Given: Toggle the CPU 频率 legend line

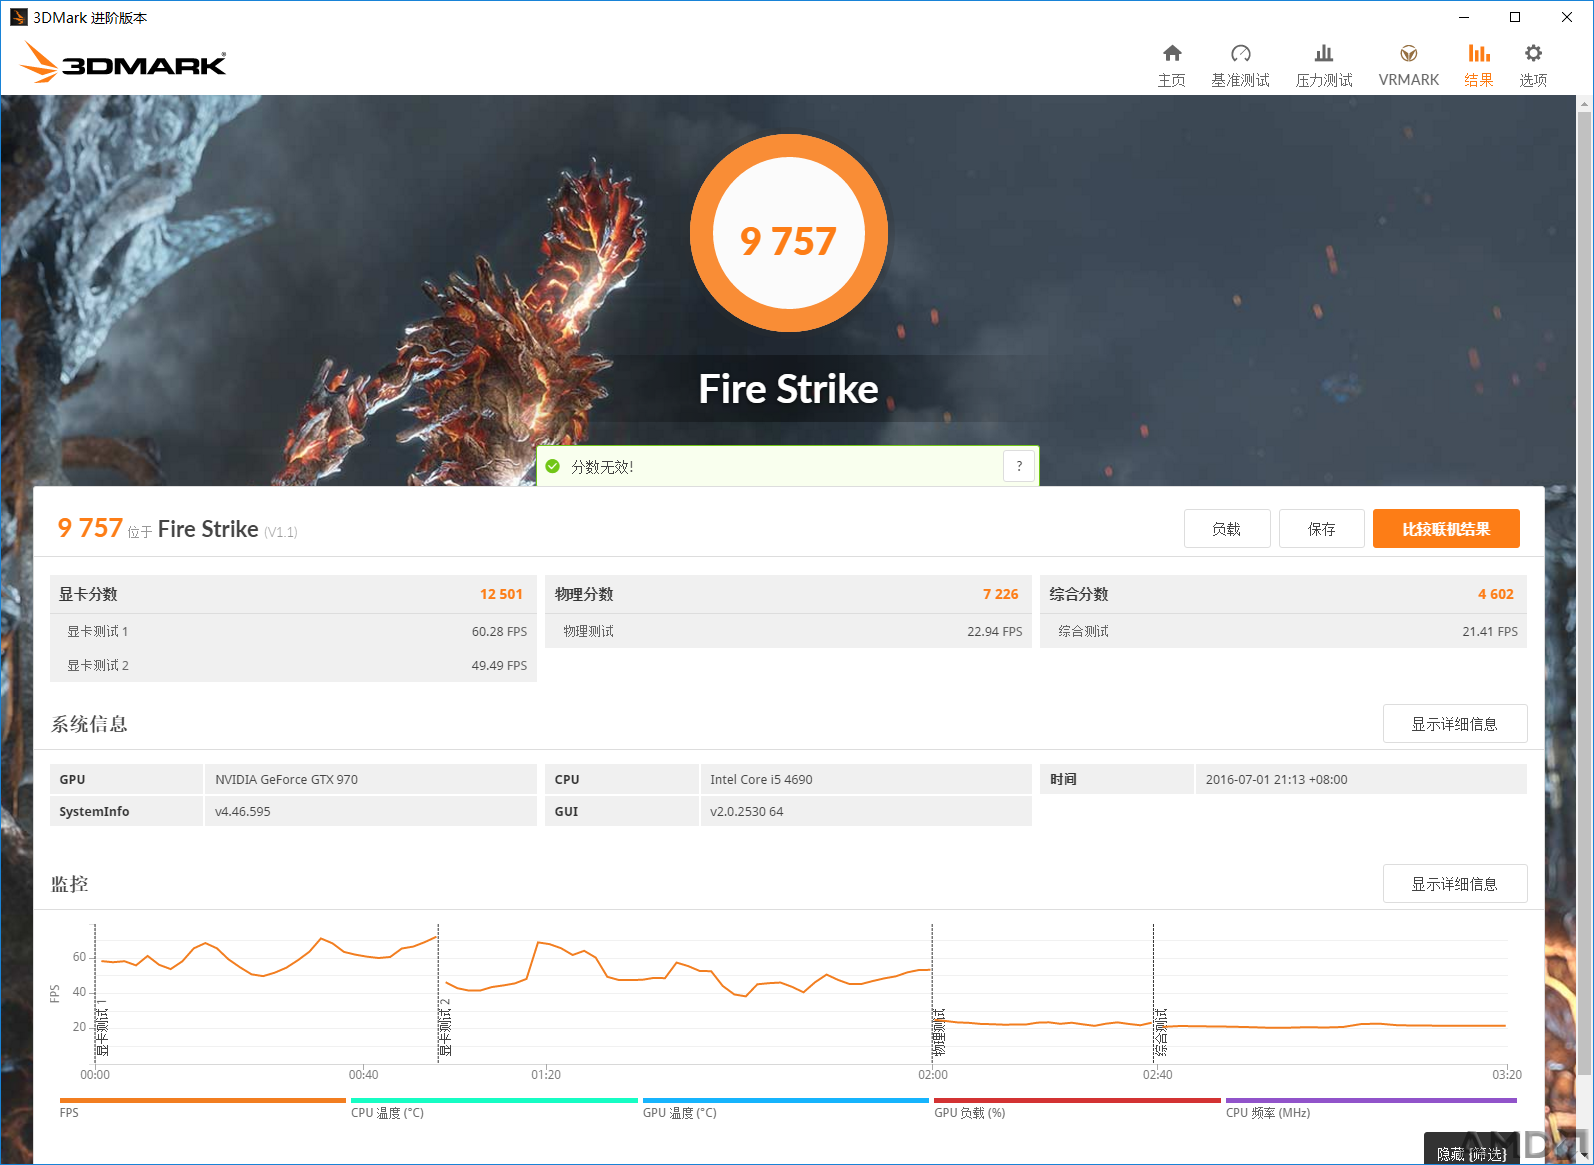Looking at the screenshot, I should [1371, 1101].
